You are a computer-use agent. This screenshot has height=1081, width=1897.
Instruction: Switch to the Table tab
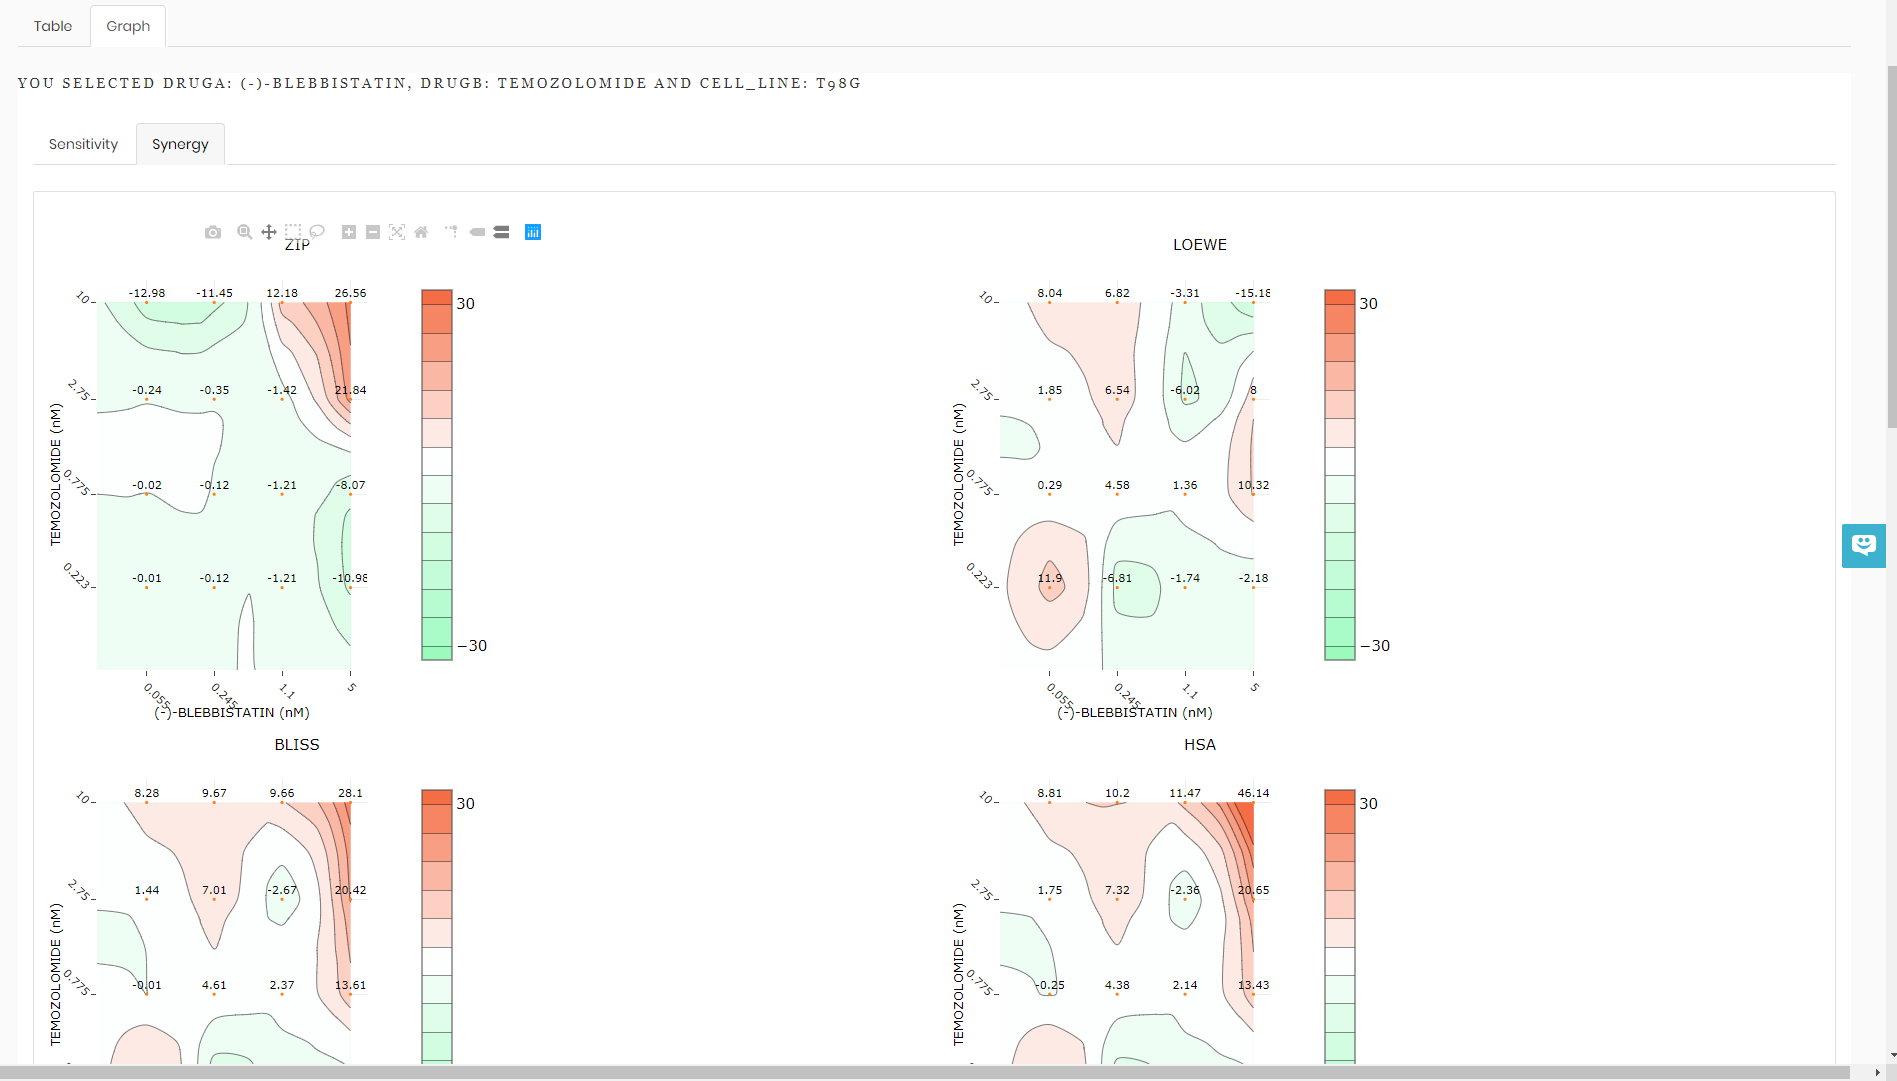coord(53,26)
